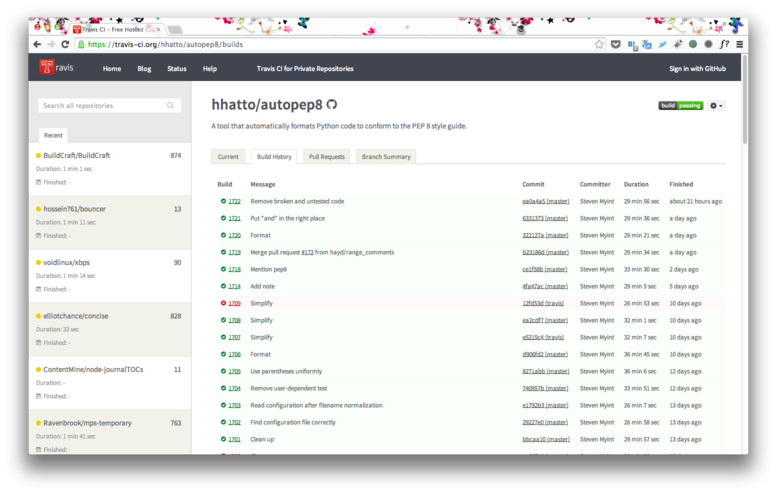Select the Recent tab in sidebar
777x494 pixels.
pos(53,135)
